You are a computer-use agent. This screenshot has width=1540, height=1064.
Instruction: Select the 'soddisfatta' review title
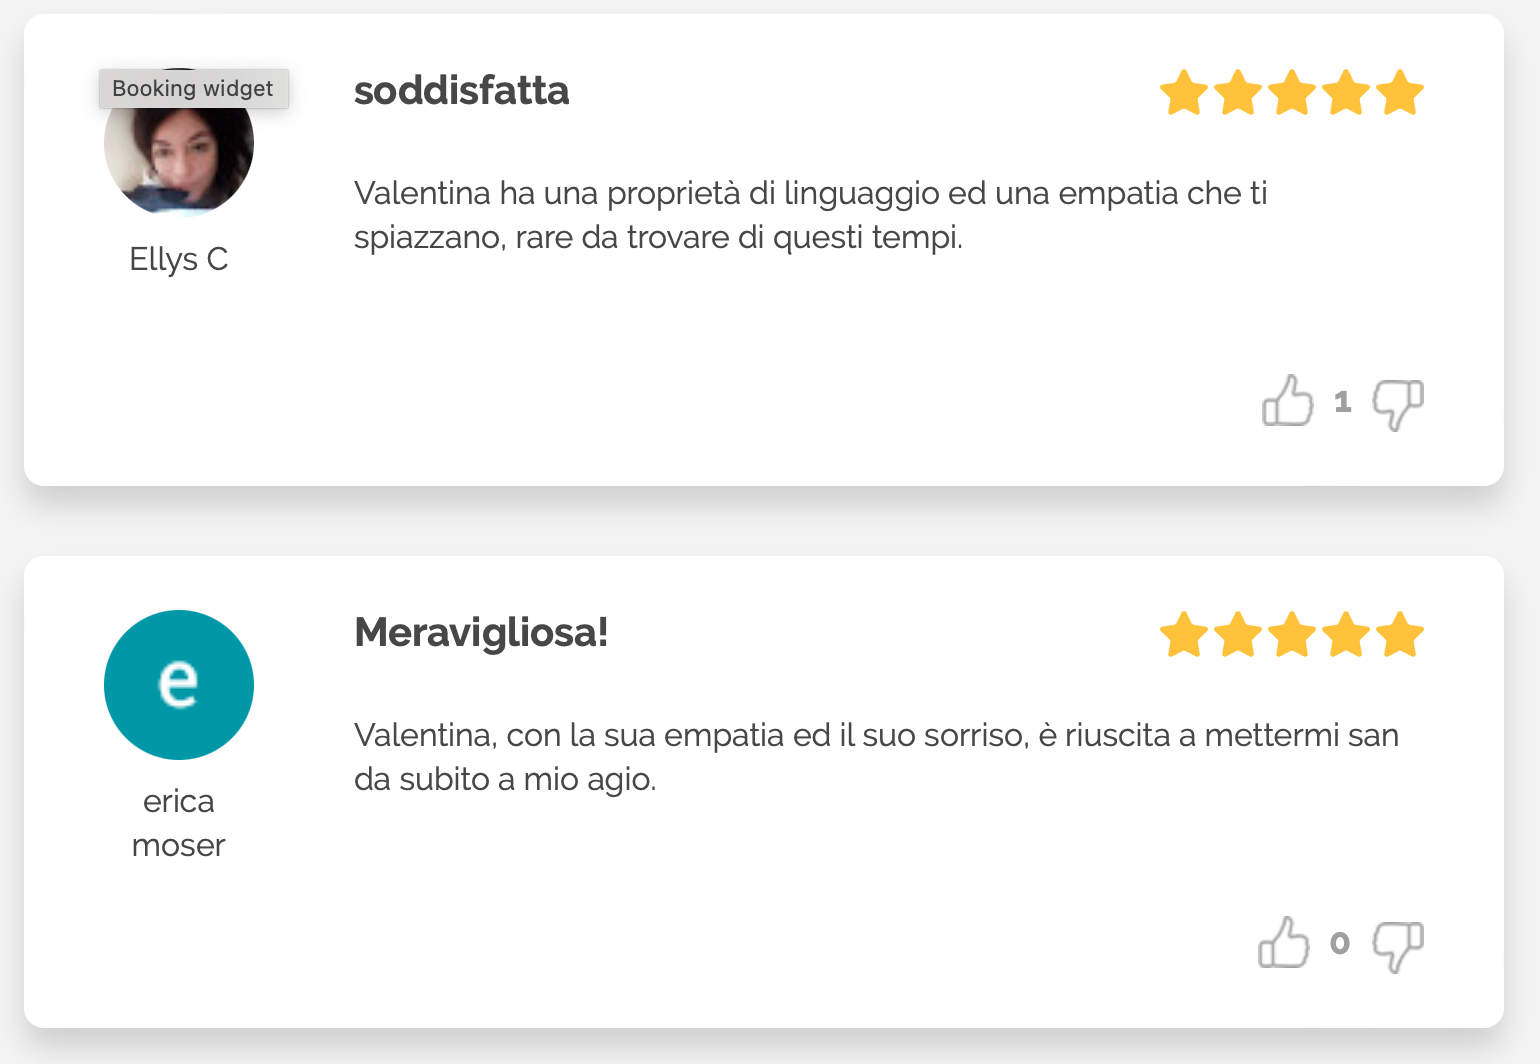(461, 91)
